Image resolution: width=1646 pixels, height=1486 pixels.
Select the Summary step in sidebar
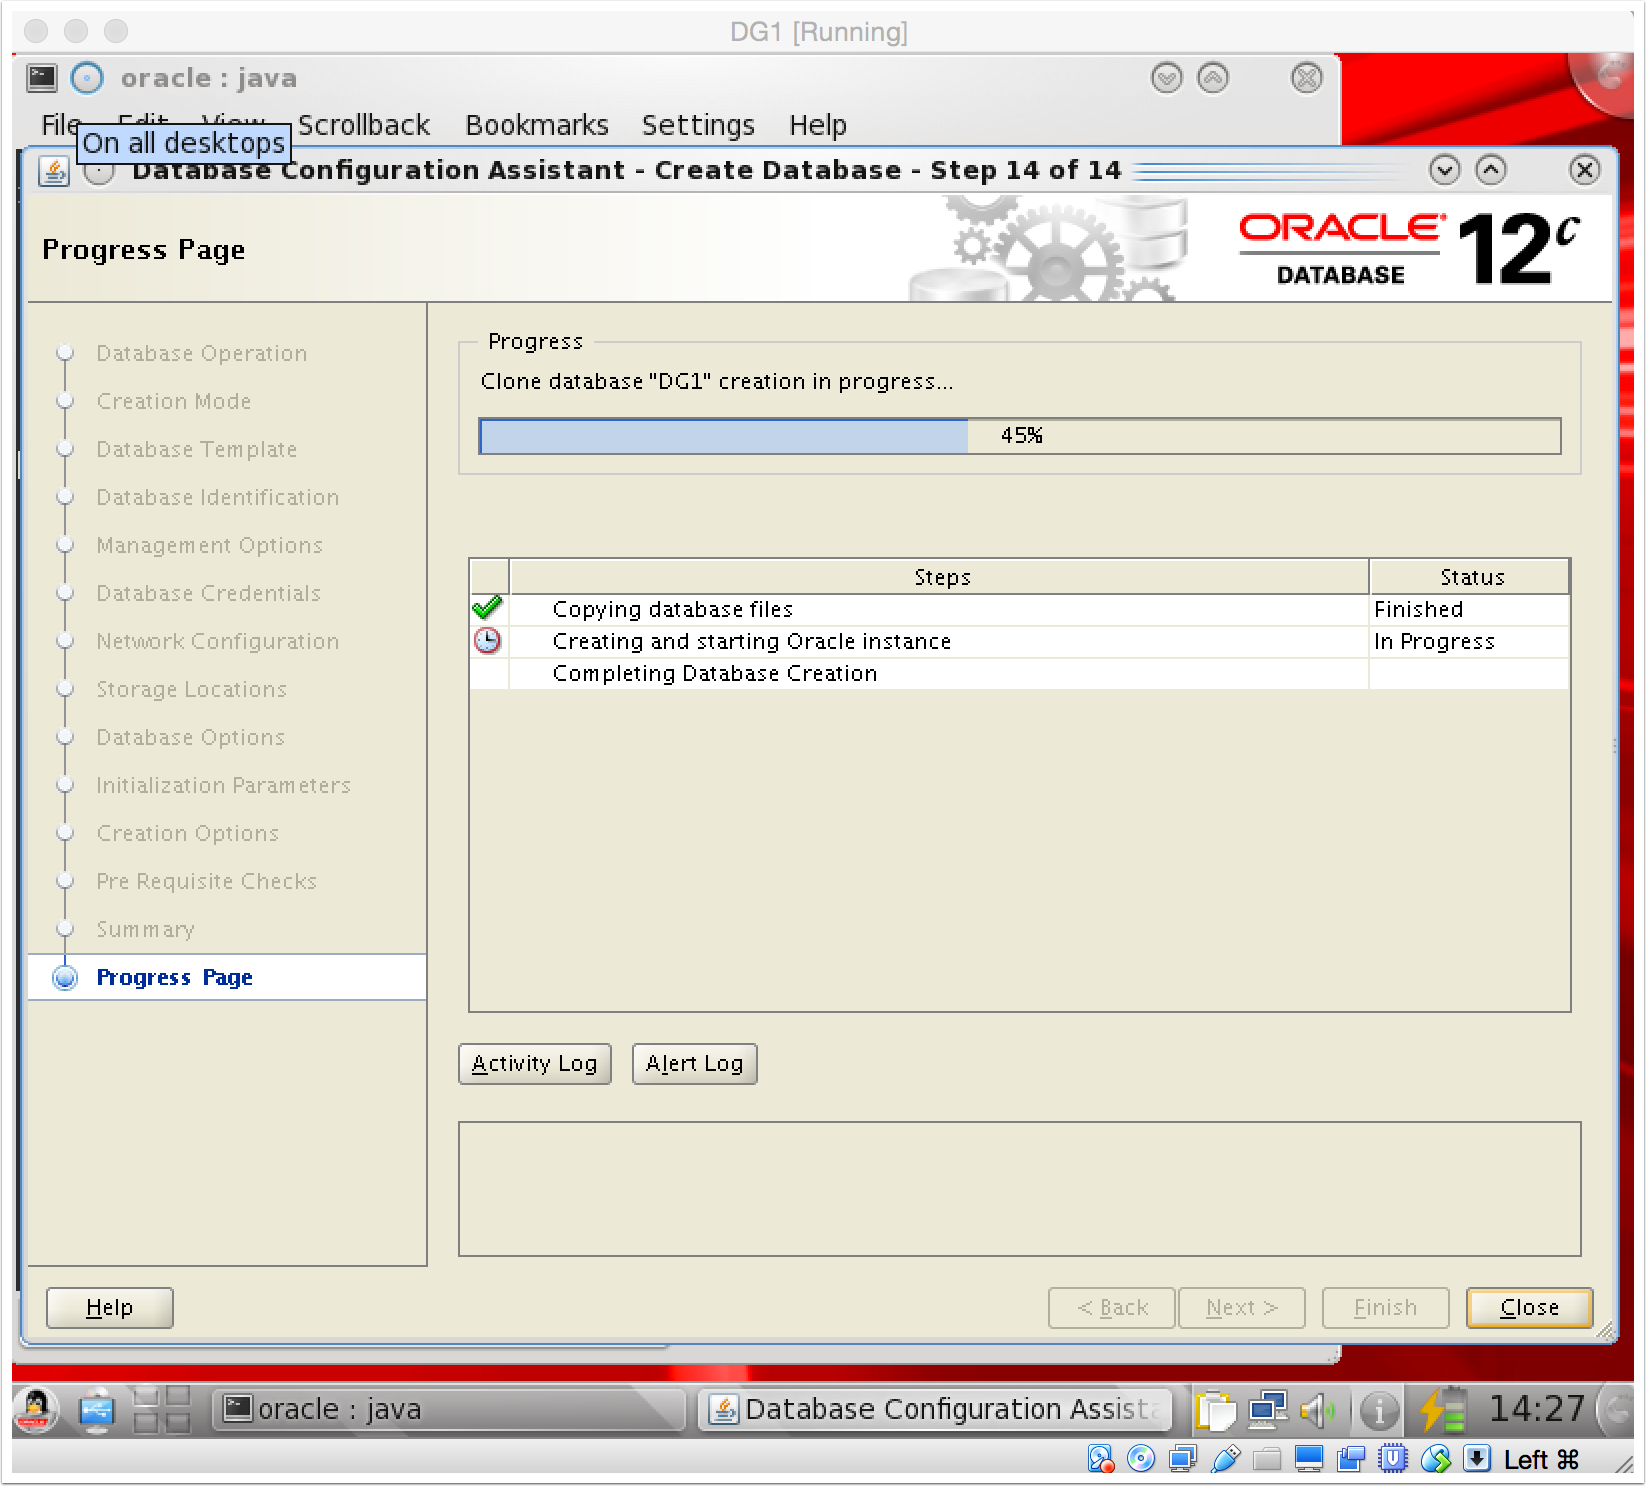[x=145, y=929]
